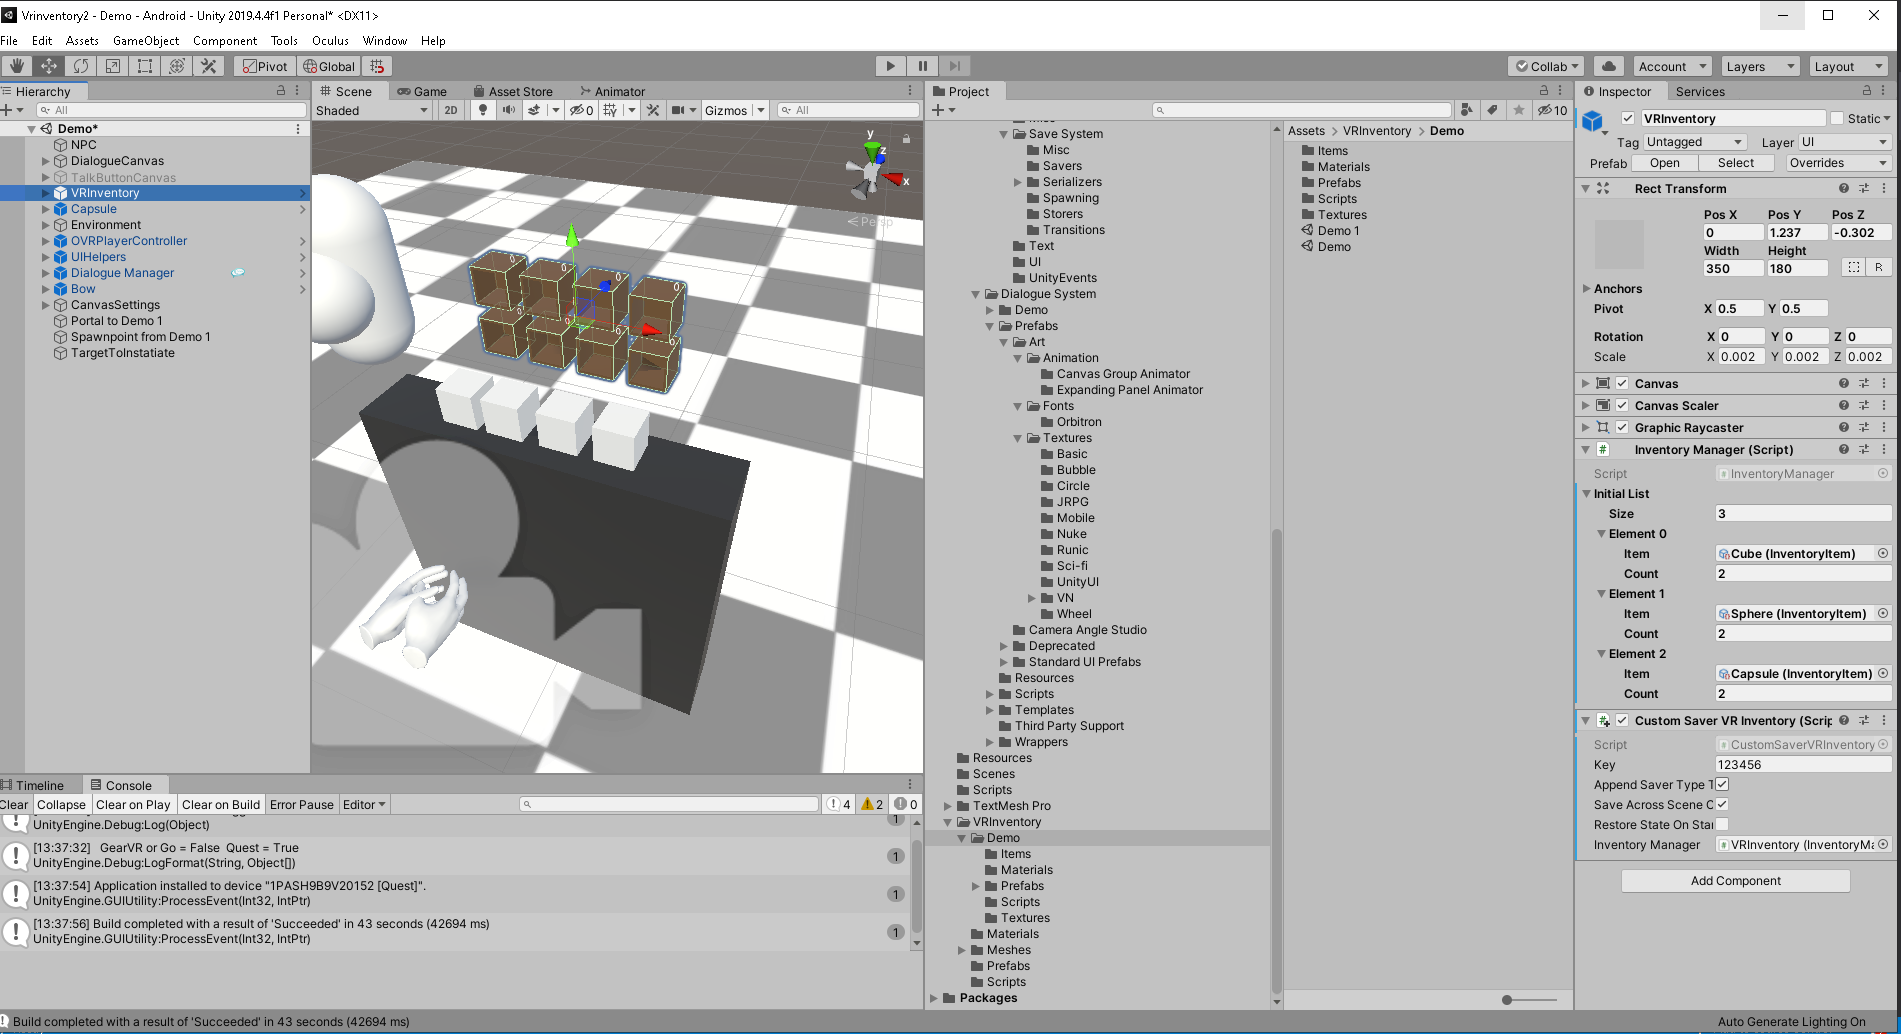
Task: Toggle Static checkbox
Action: 1837,118
